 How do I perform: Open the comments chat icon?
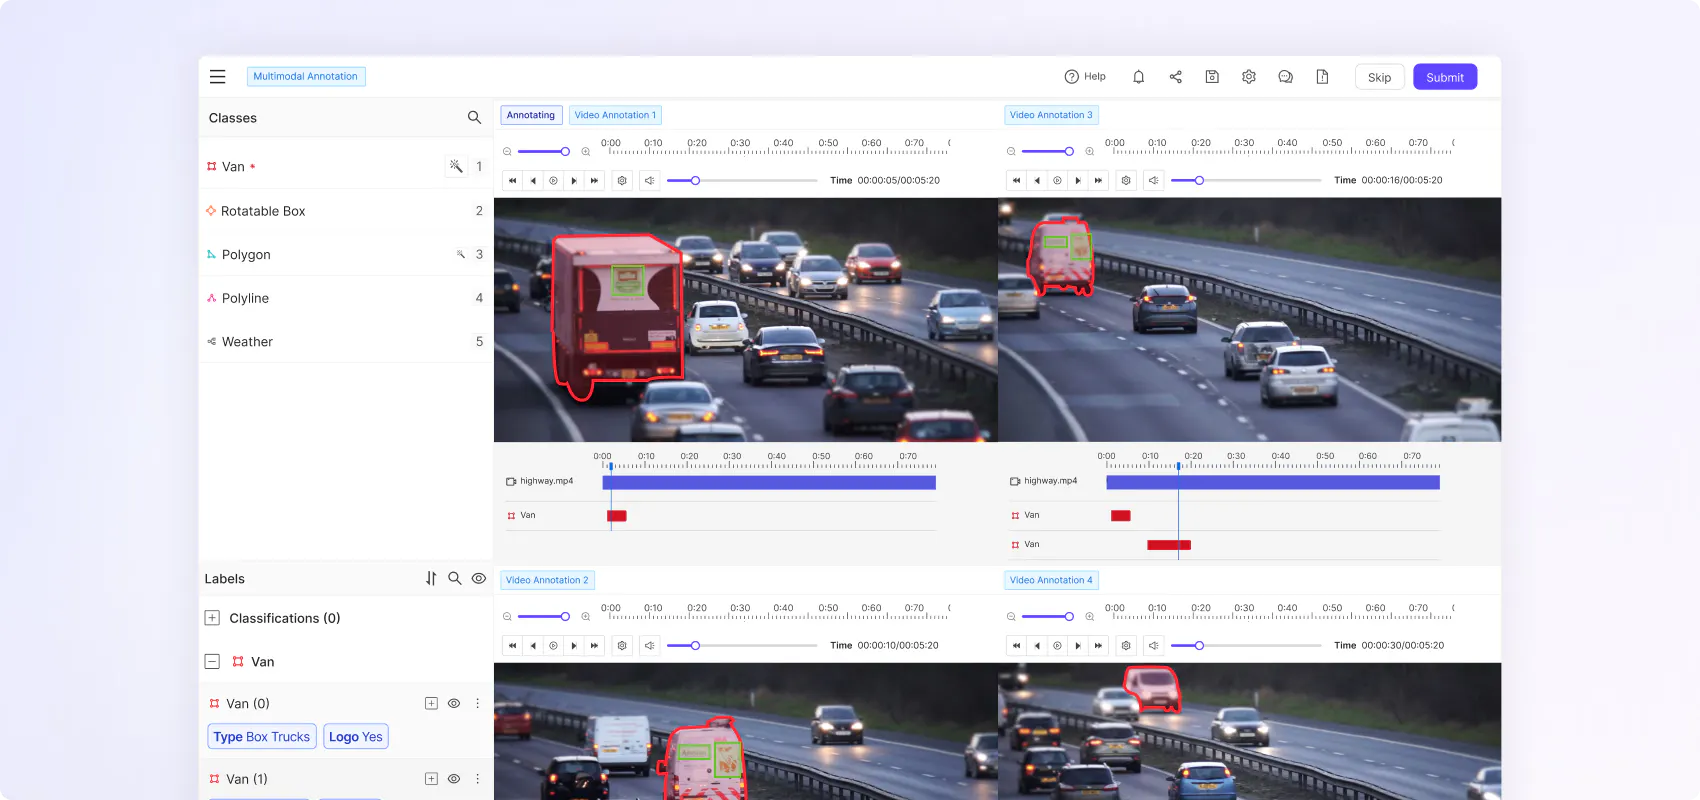coord(1286,77)
